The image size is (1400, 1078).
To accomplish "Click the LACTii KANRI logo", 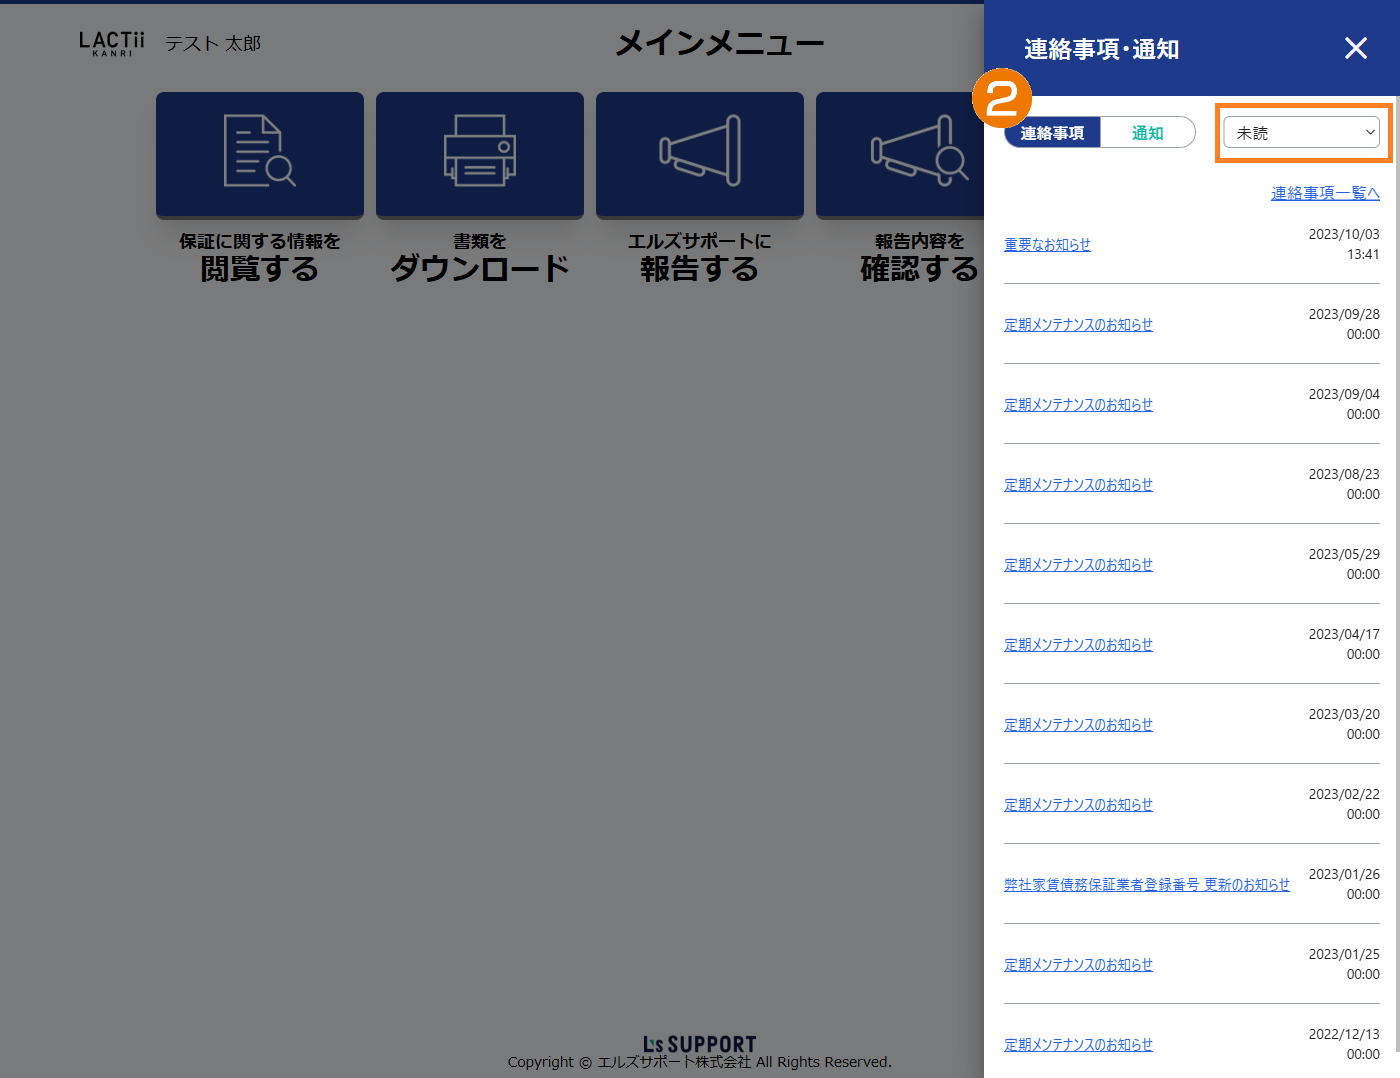I will point(111,43).
